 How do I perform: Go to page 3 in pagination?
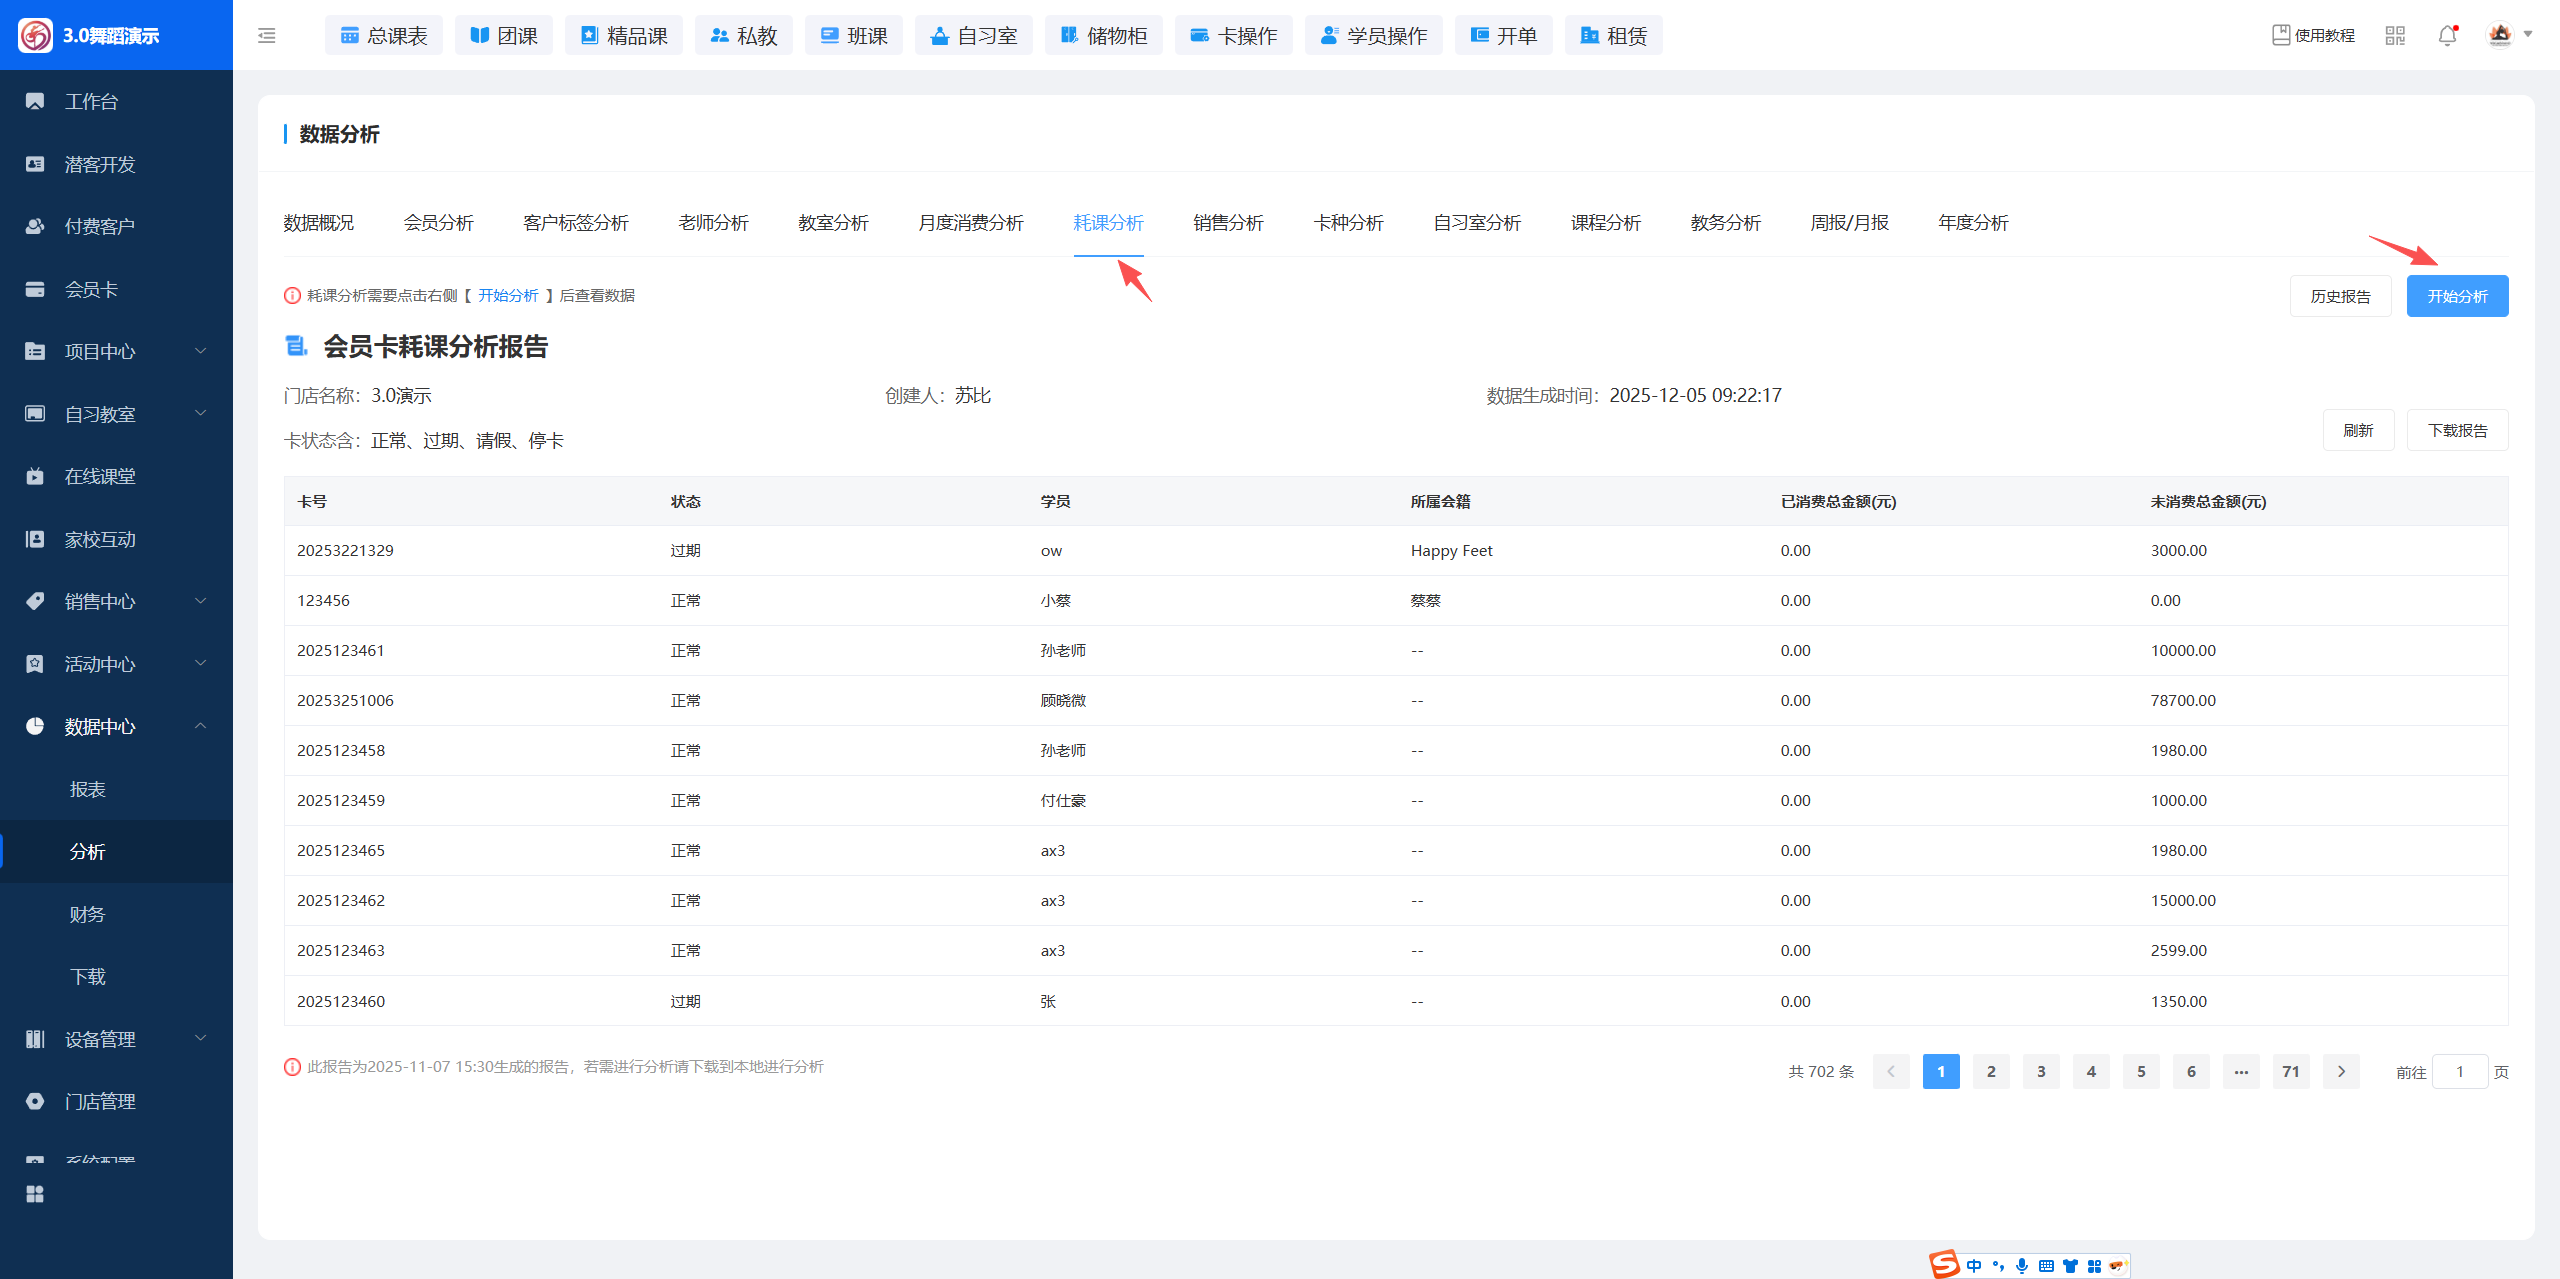point(2040,1071)
